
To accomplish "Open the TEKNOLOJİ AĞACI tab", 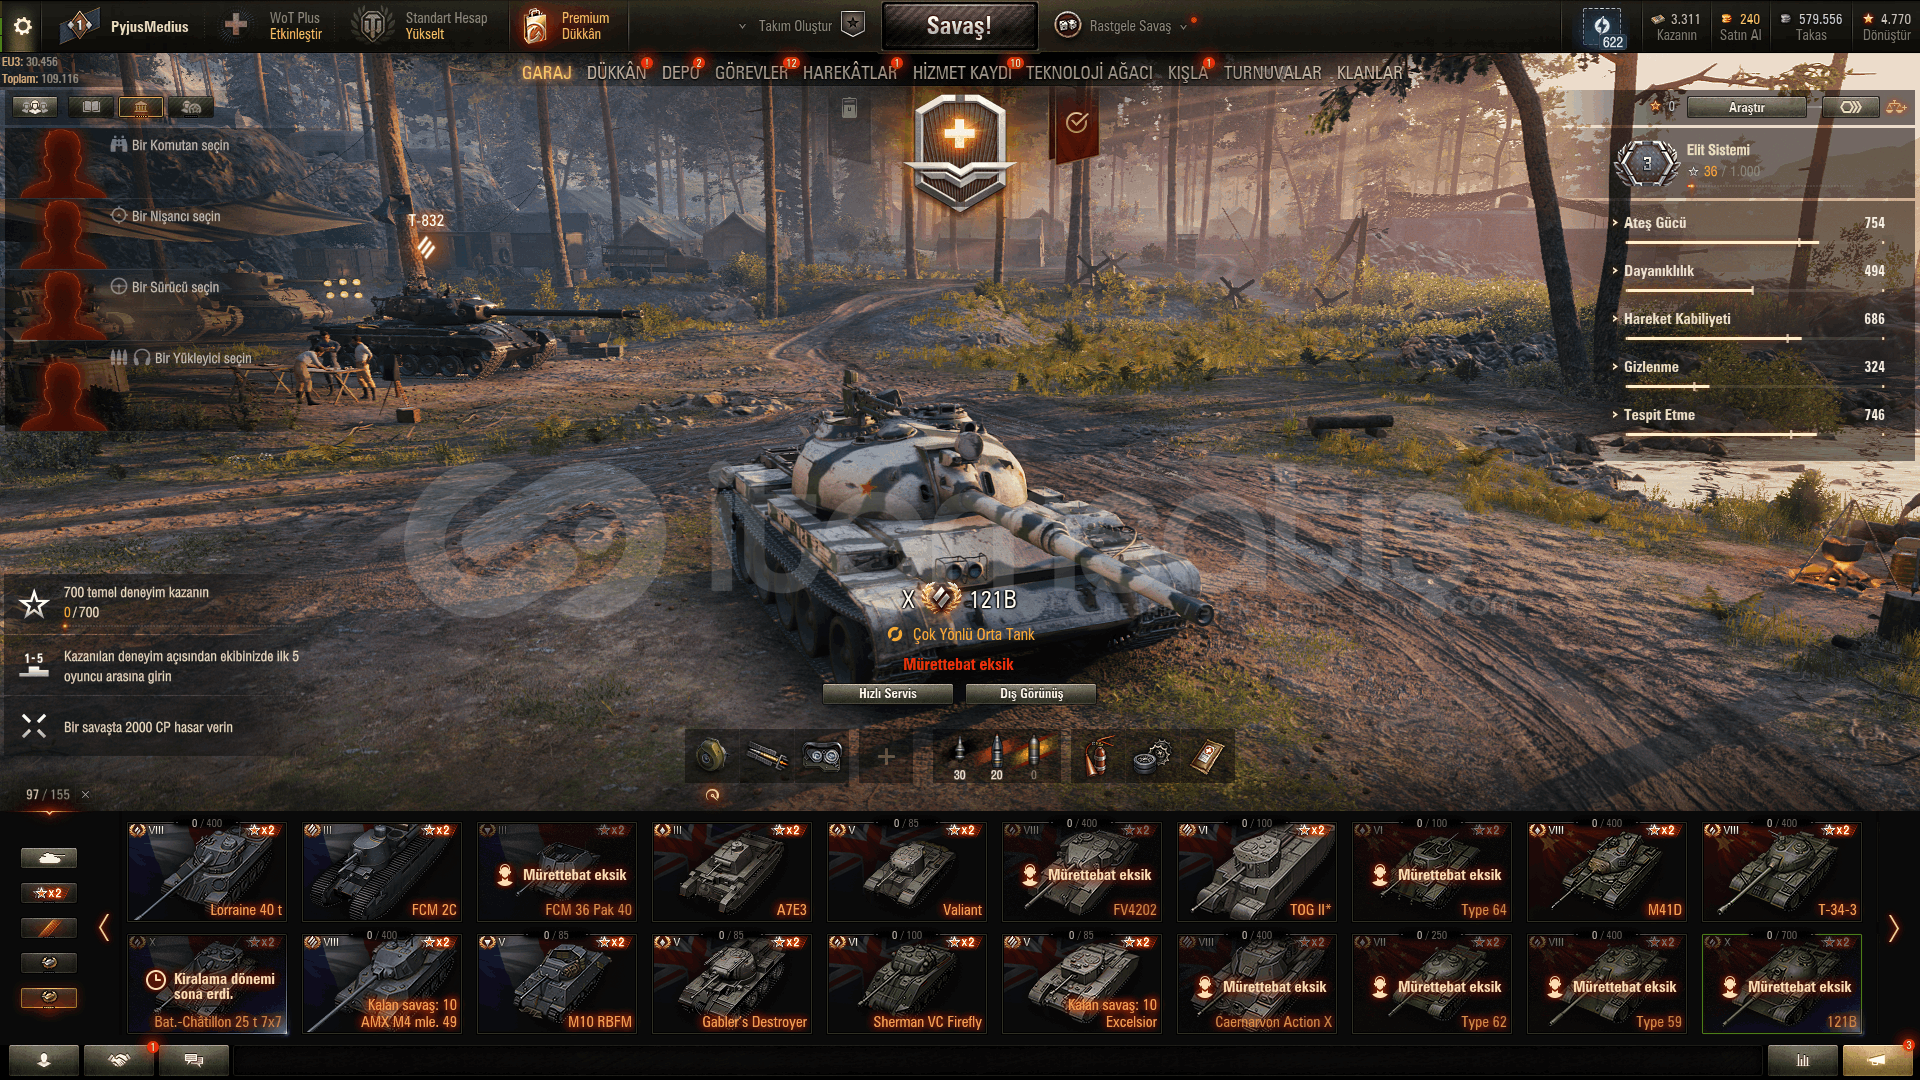I will (1089, 73).
